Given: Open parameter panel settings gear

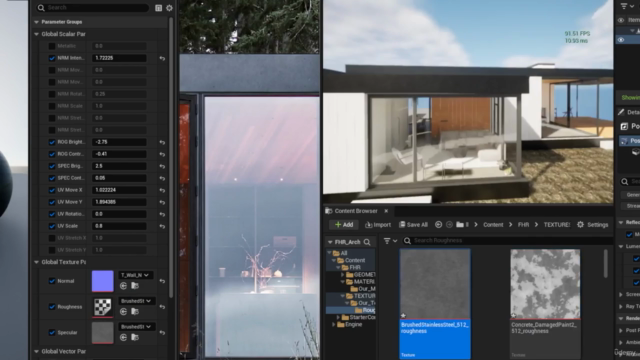Looking at the screenshot, I should [x=169, y=8].
